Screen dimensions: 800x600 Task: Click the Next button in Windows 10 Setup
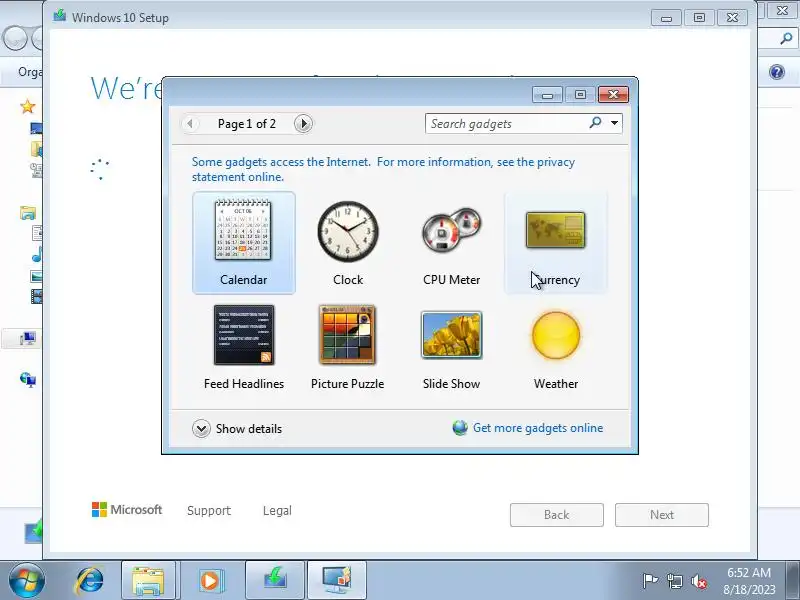click(662, 515)
